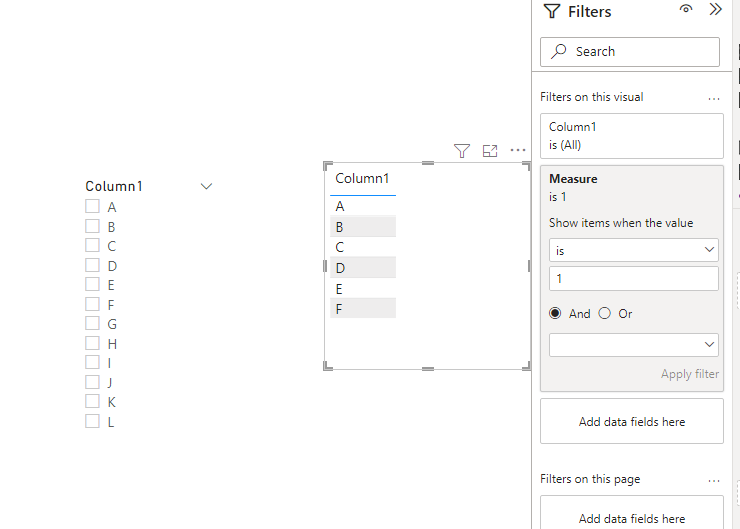740x529 pixels.
Task: Expand the Column1 is (All) filter card
Action: [631, 136]
